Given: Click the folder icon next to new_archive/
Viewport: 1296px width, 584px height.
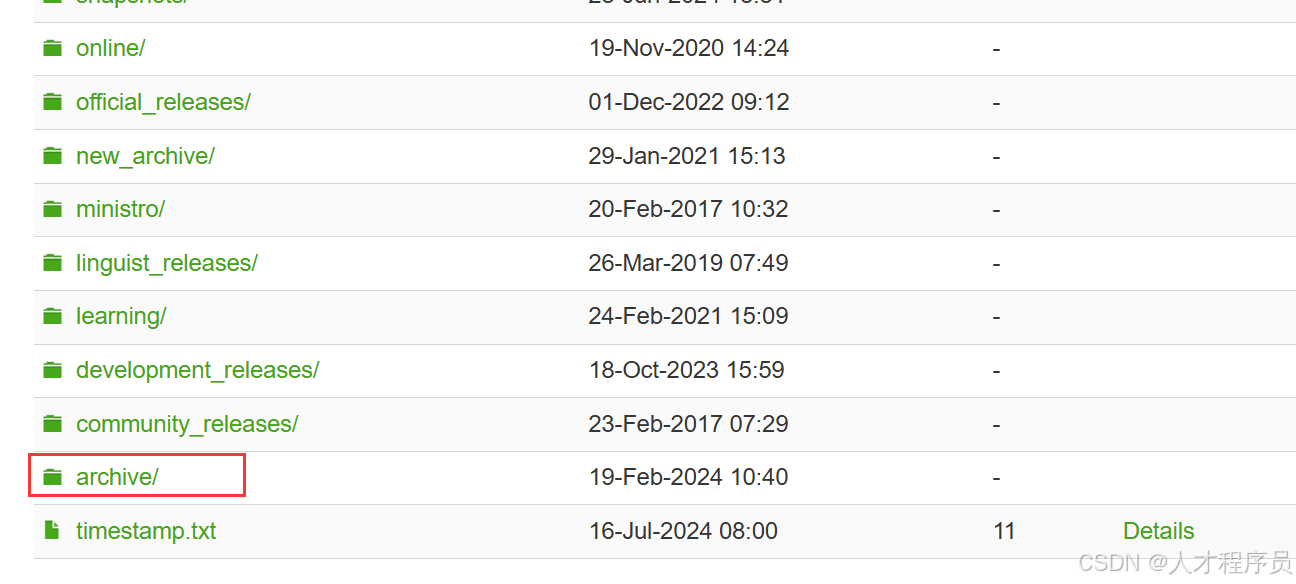Looking at the screenshot, I should [x=52, y=156].
